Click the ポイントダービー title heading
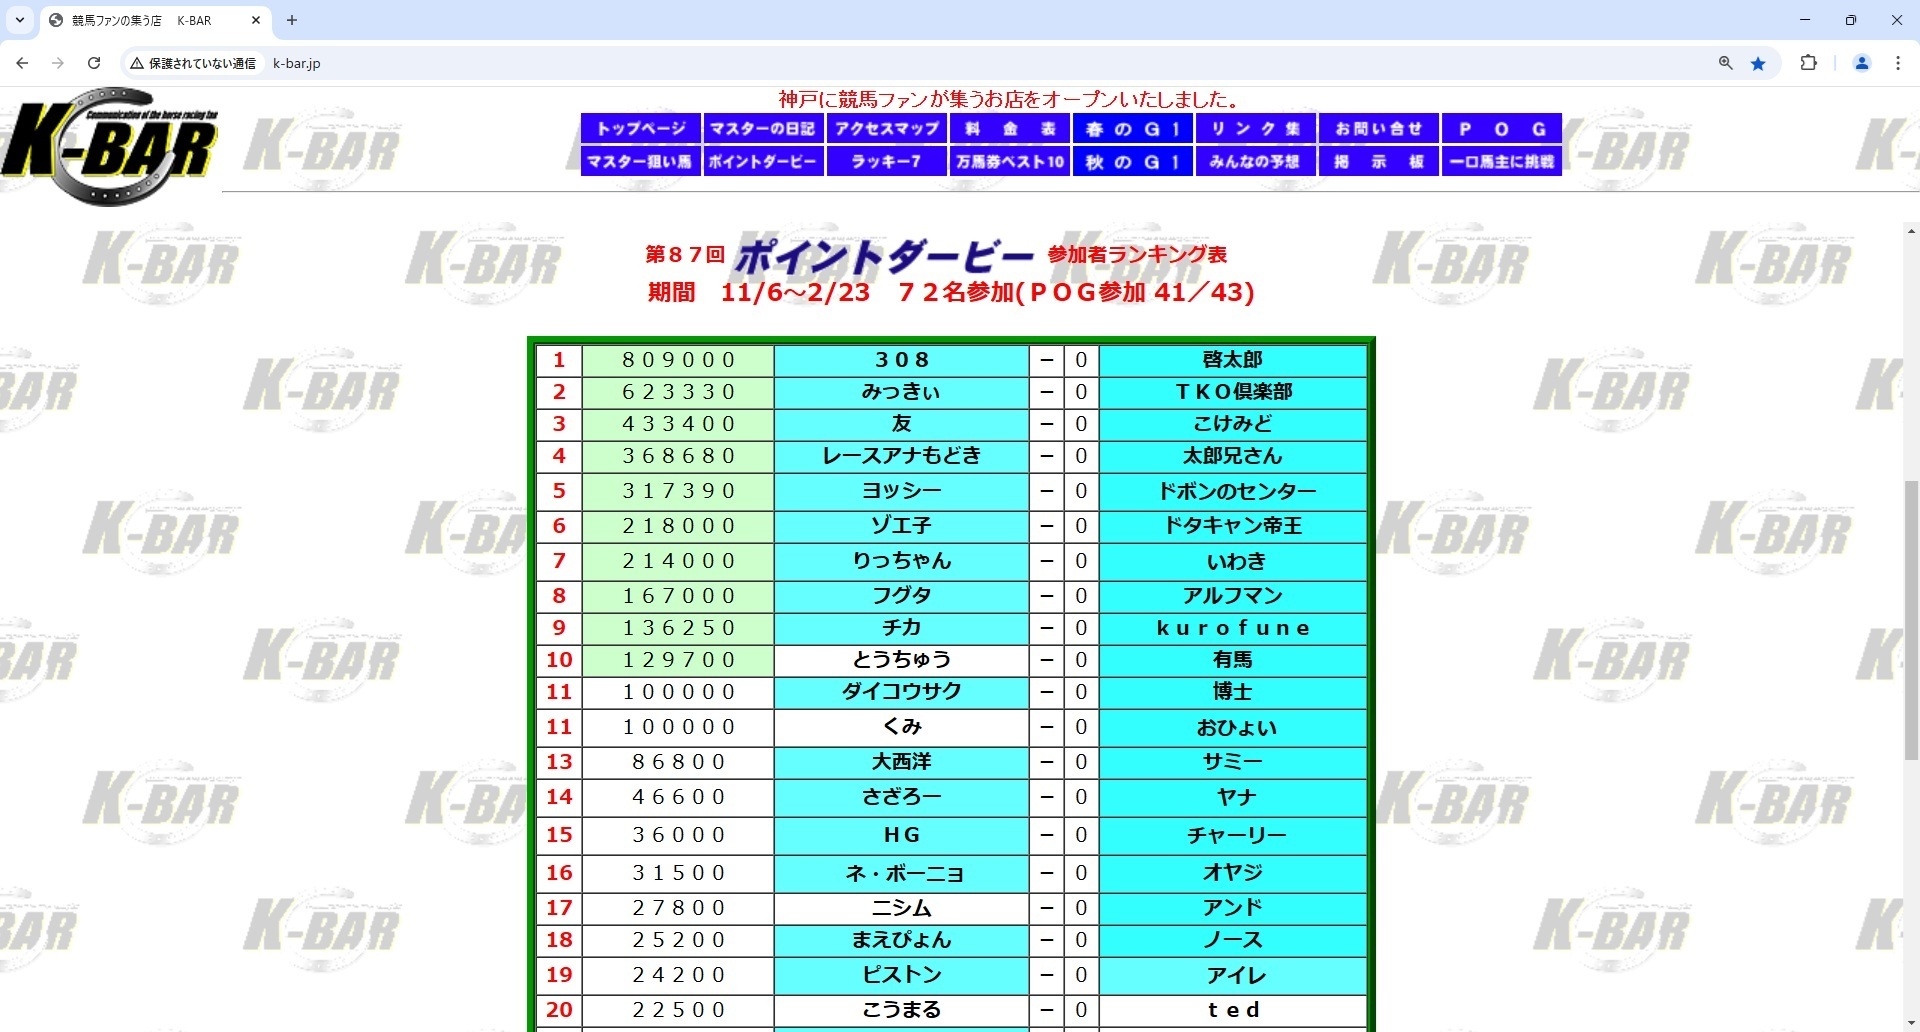This screenshot has width=1920, height=1032. (x=884, y=257)
